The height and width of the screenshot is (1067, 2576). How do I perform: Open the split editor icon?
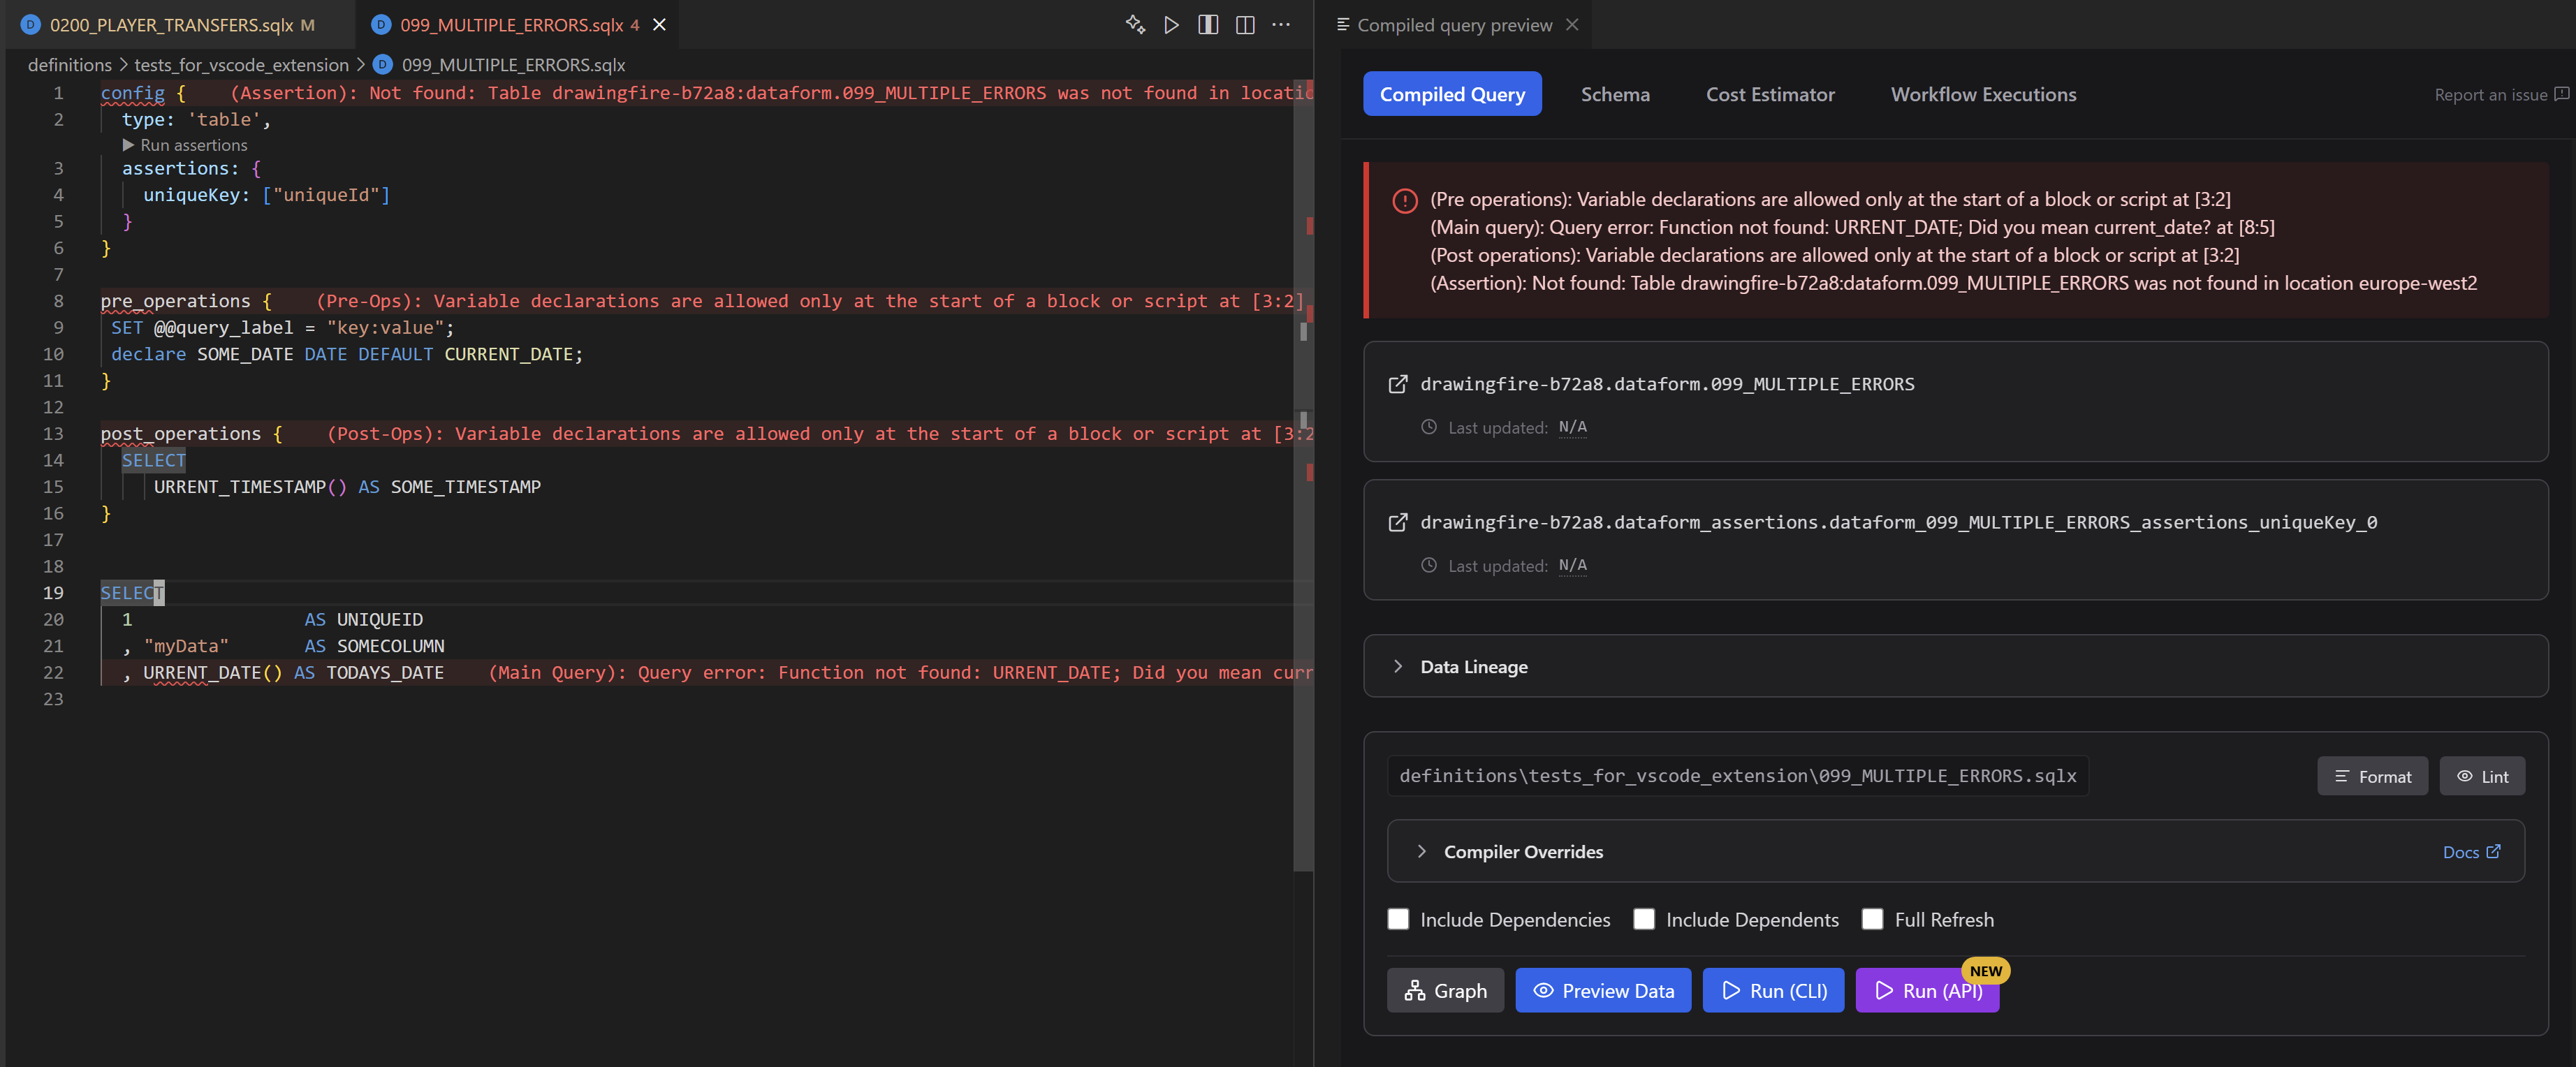[1207, 25]
